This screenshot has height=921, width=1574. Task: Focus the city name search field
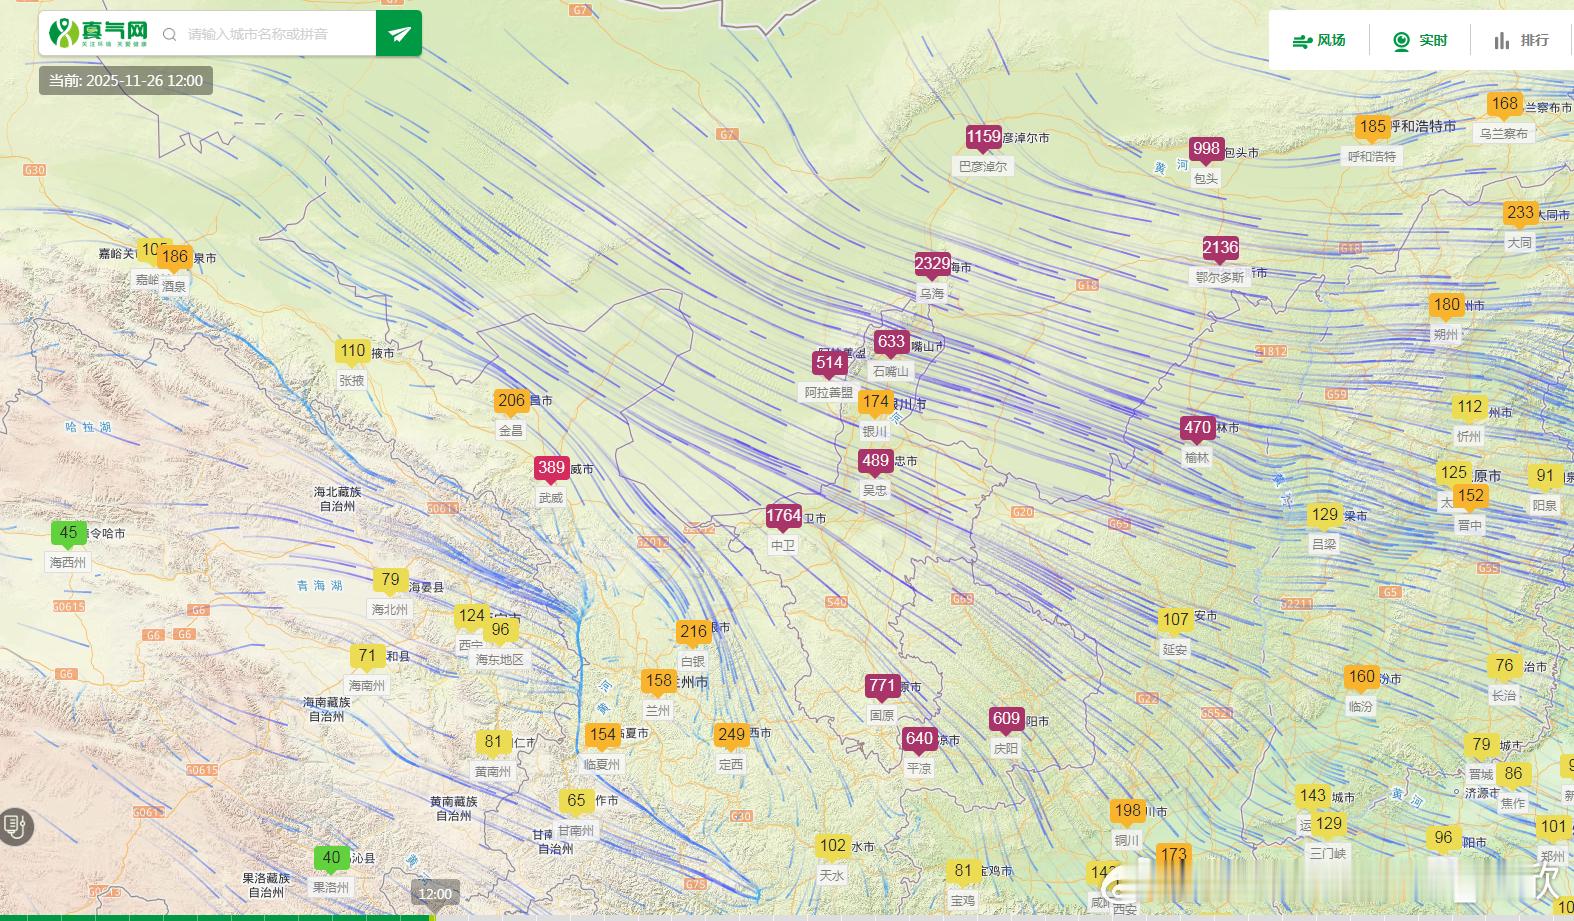(270, 34)
